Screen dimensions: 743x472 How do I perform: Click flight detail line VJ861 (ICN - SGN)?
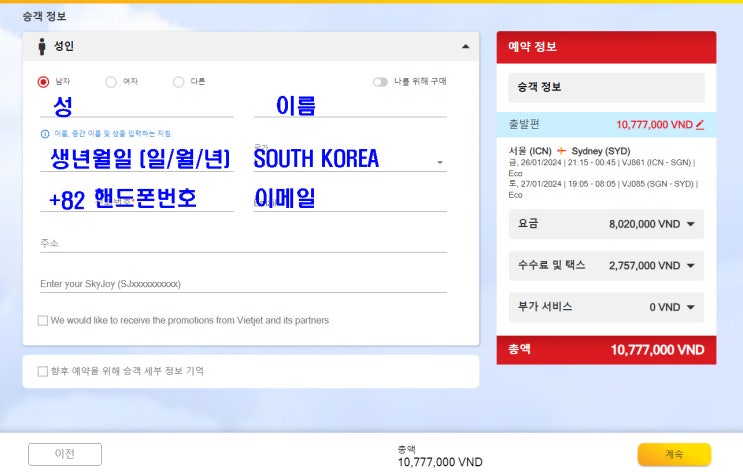602,167
